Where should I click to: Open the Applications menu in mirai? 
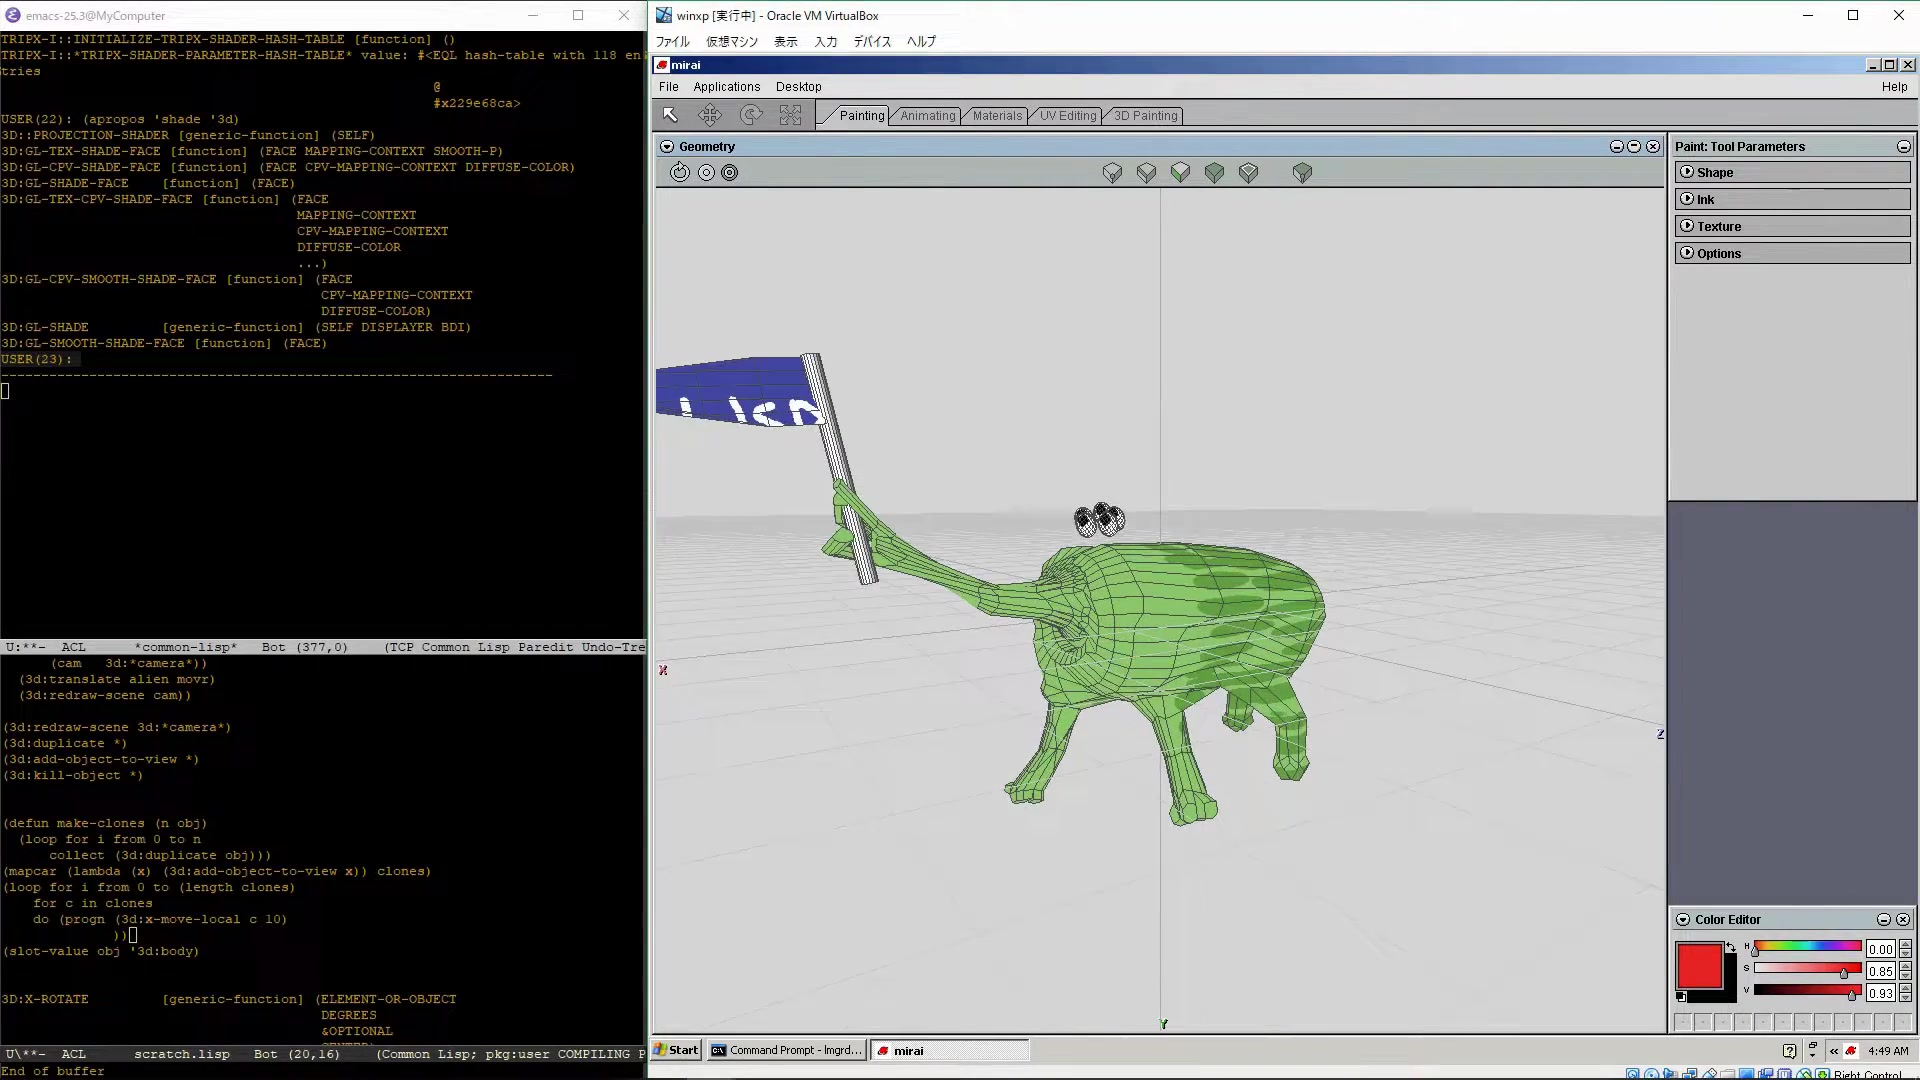pos(727,87)
